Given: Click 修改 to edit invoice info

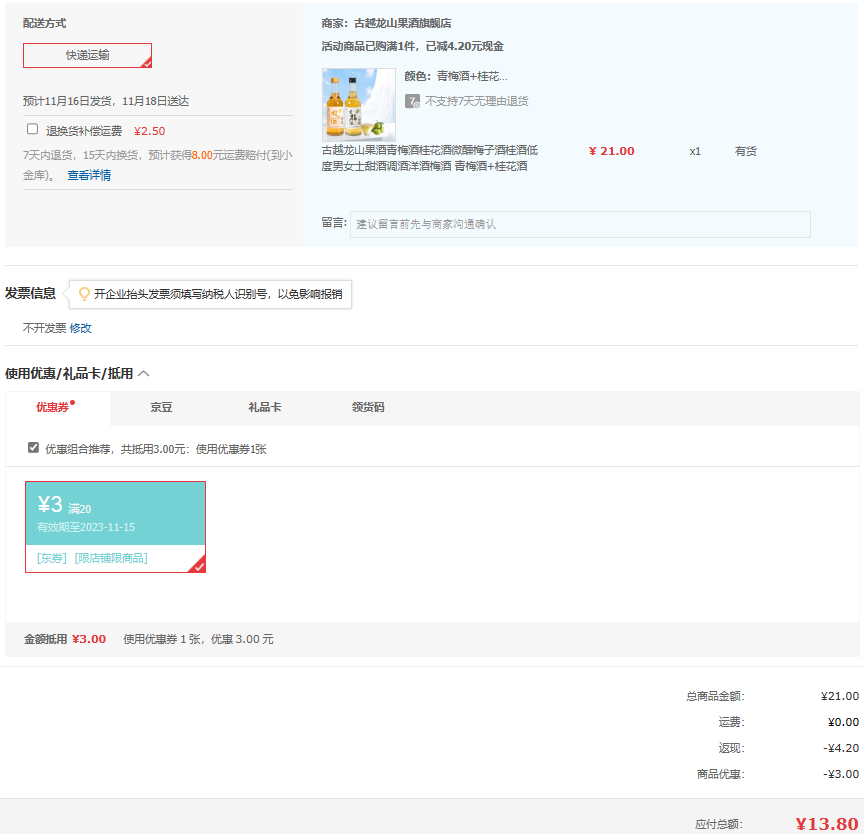Looking at the screenshot, I should click(x=80, y=328).
